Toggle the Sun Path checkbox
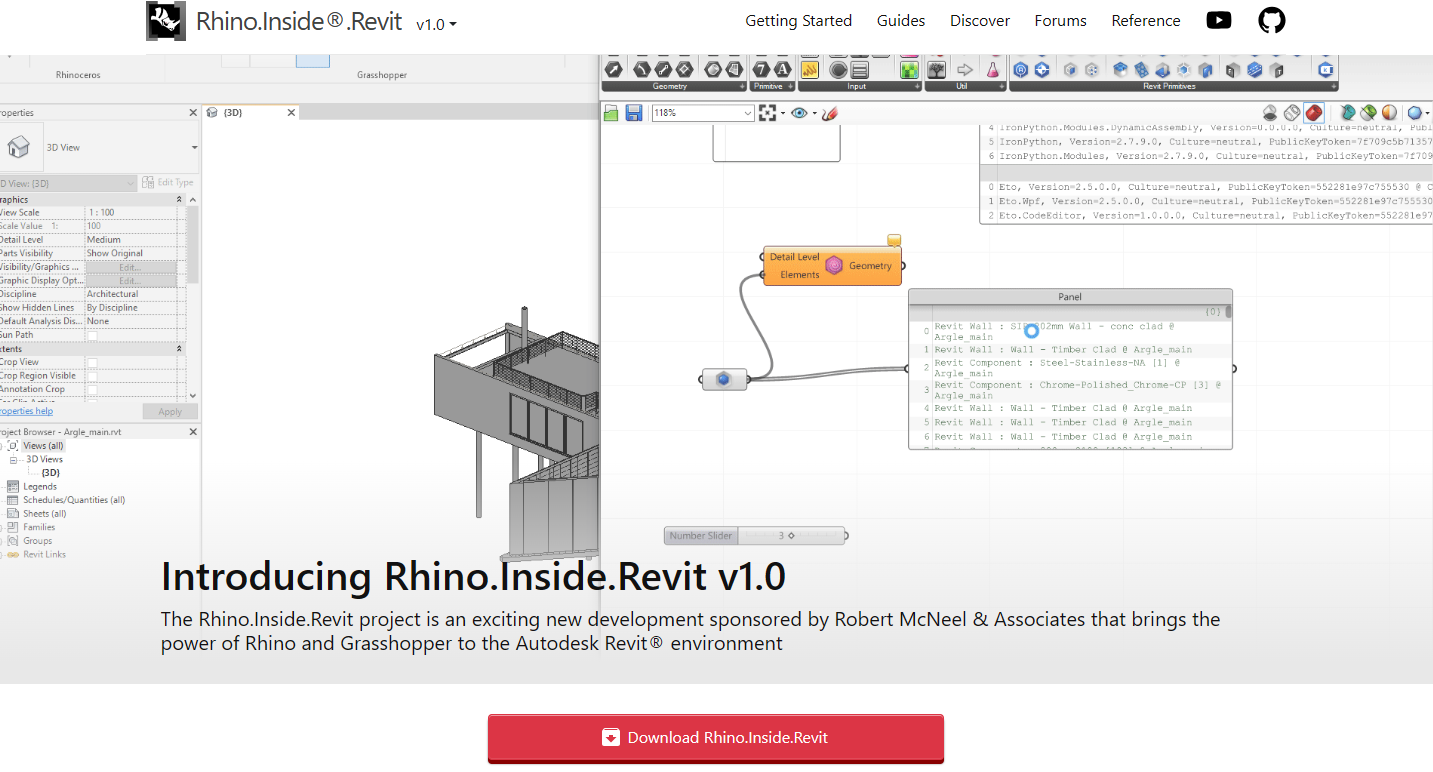Image resolution: width=1433 pixels, height=772 pixels. pyautogui.click(x=92, y=335)
